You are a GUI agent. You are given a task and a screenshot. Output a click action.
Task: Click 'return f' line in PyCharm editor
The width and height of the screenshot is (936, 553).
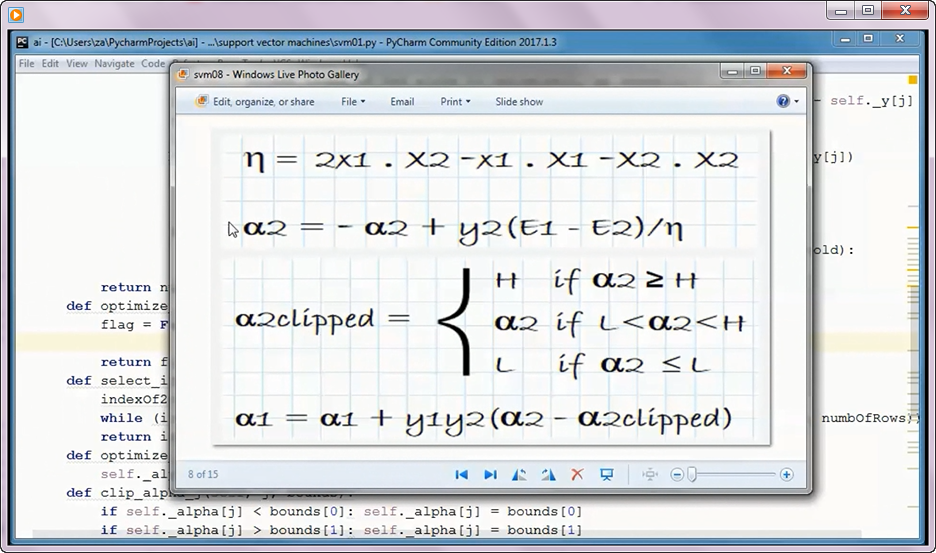click(x=134, y=362)
